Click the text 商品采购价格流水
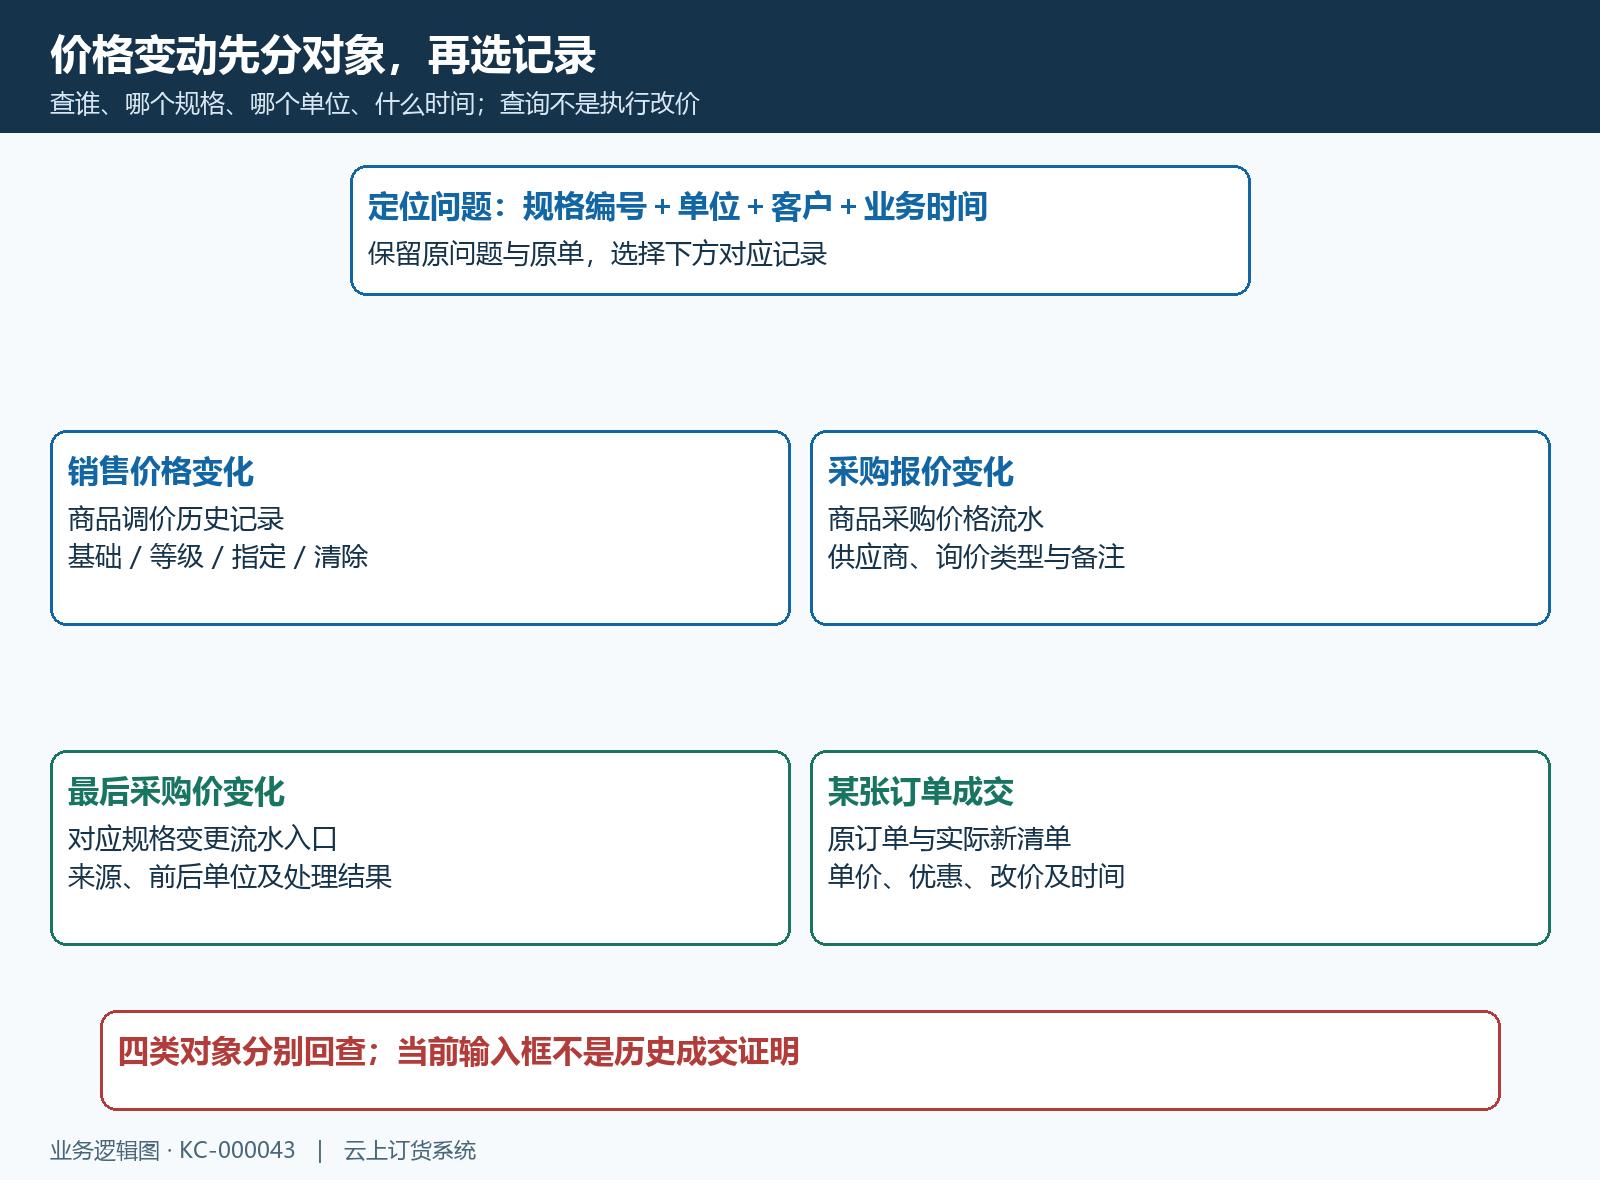Viewport: 1600px width, 1180px height. (935, 519)
